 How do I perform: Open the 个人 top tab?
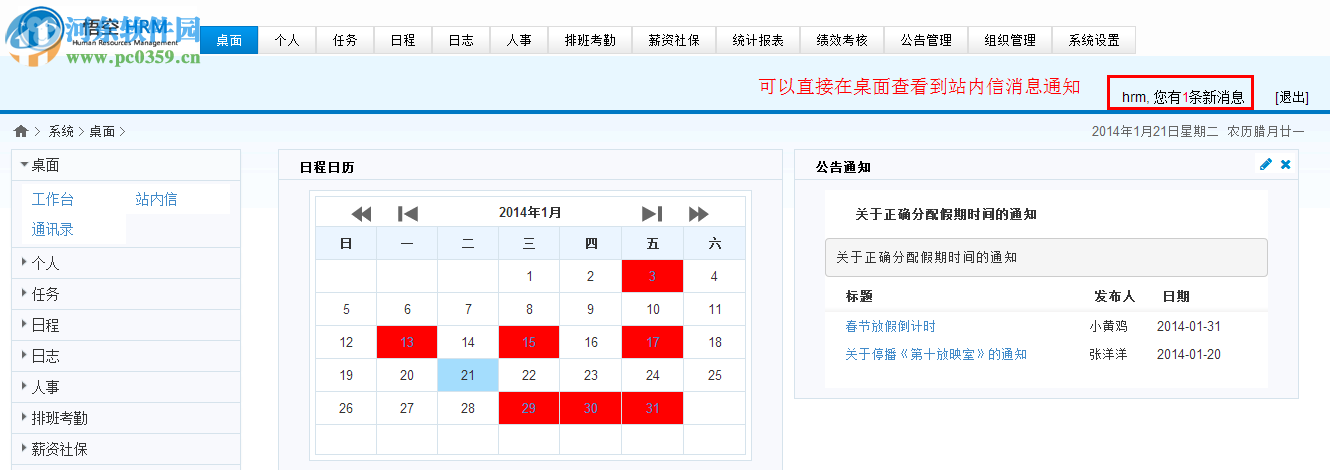287,40
